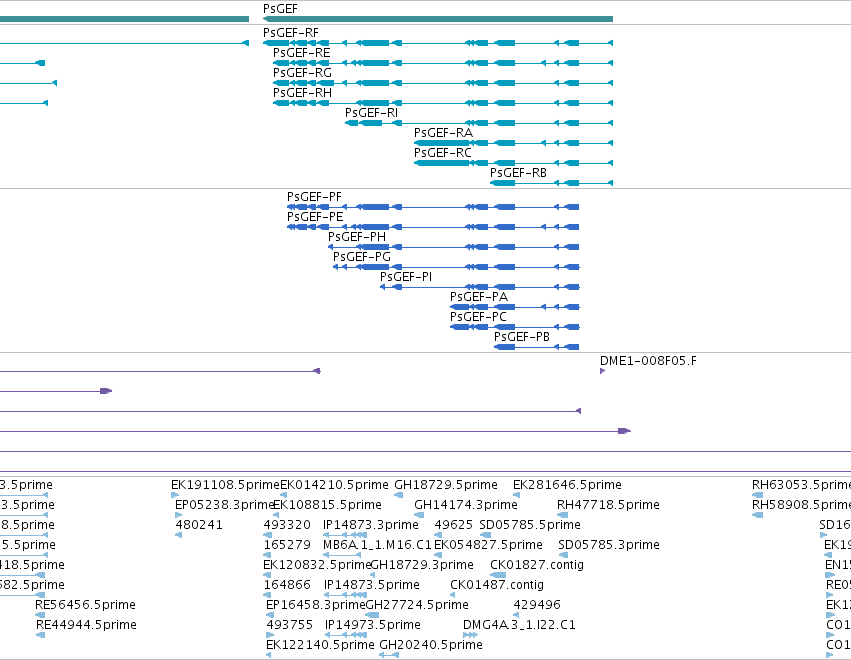The height and width of the screenshot is (660, 851).
Task: Click the IP14973.5prime label
Action: [373, 625]
